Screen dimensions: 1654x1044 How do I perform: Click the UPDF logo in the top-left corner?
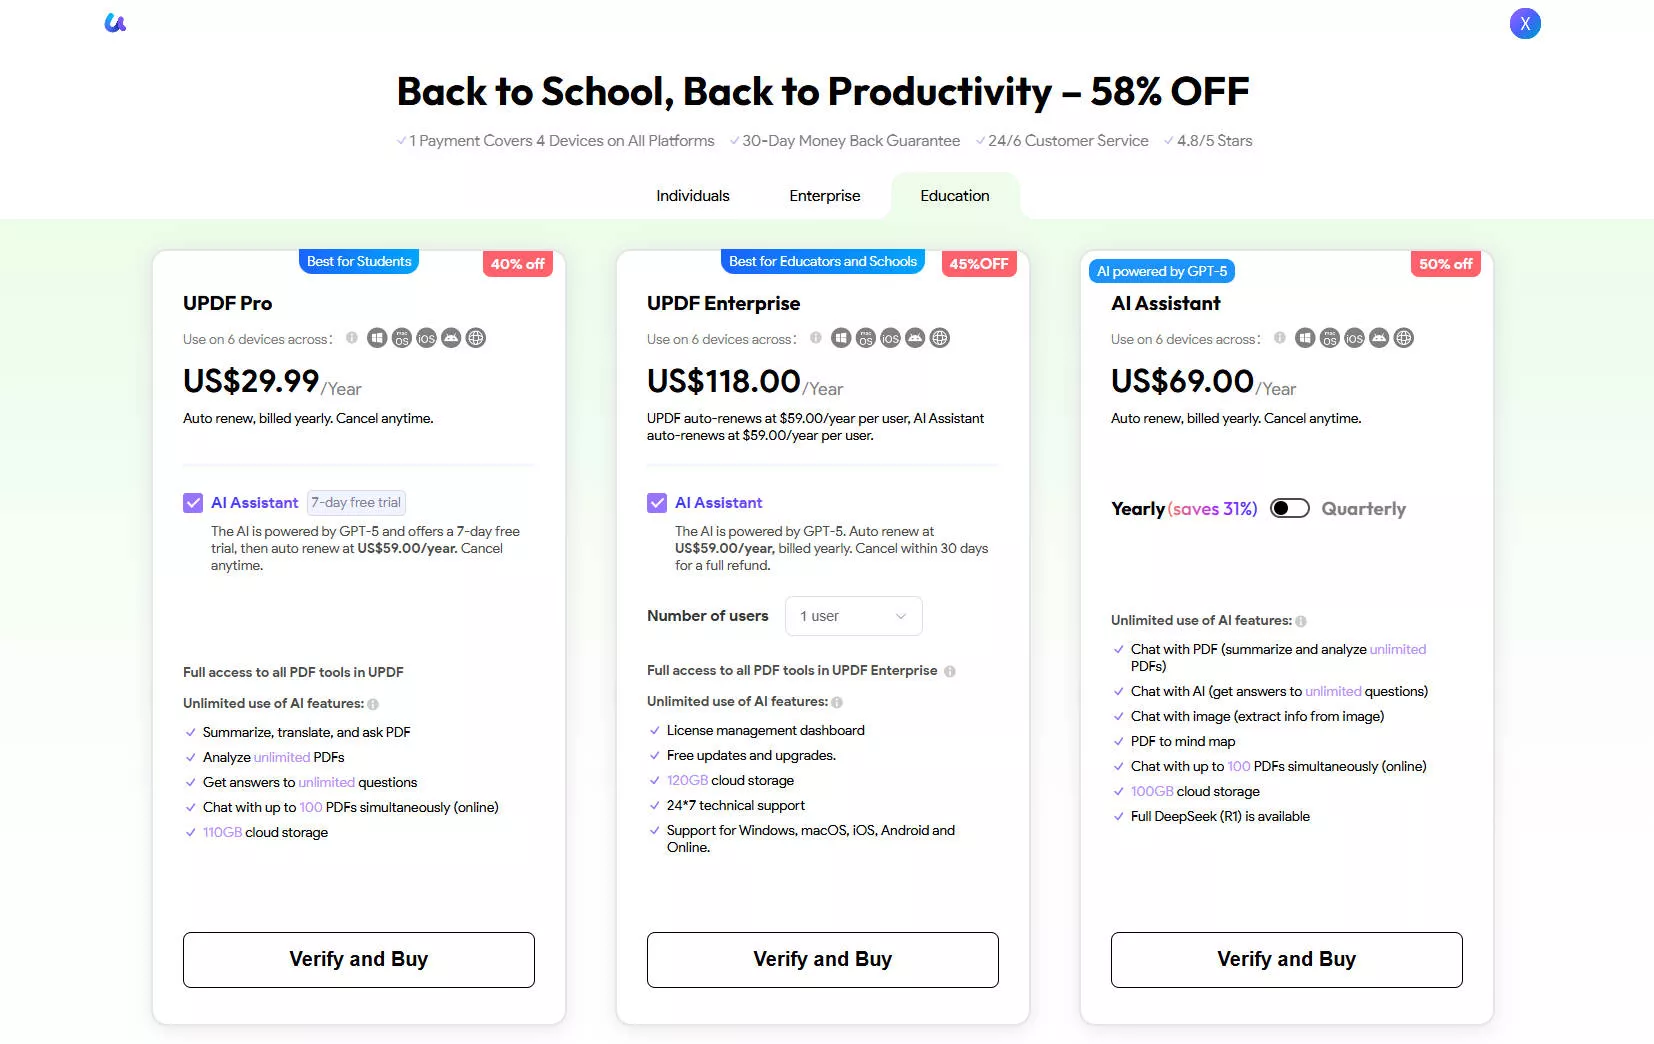115,22
